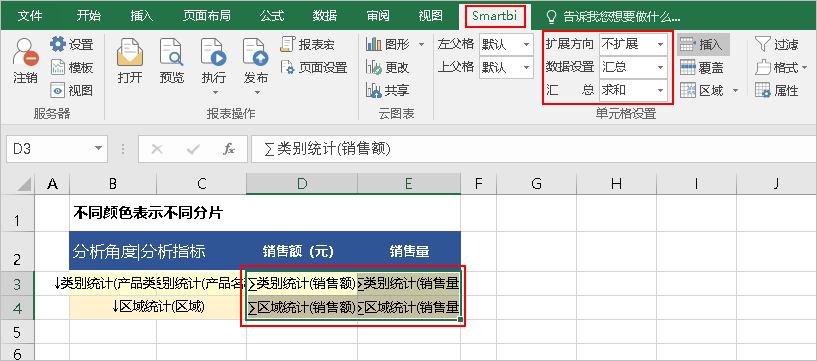This screenshot has width=817, height=361.
Task: Click the 打开 envelope icon
Action: point(130,52)
